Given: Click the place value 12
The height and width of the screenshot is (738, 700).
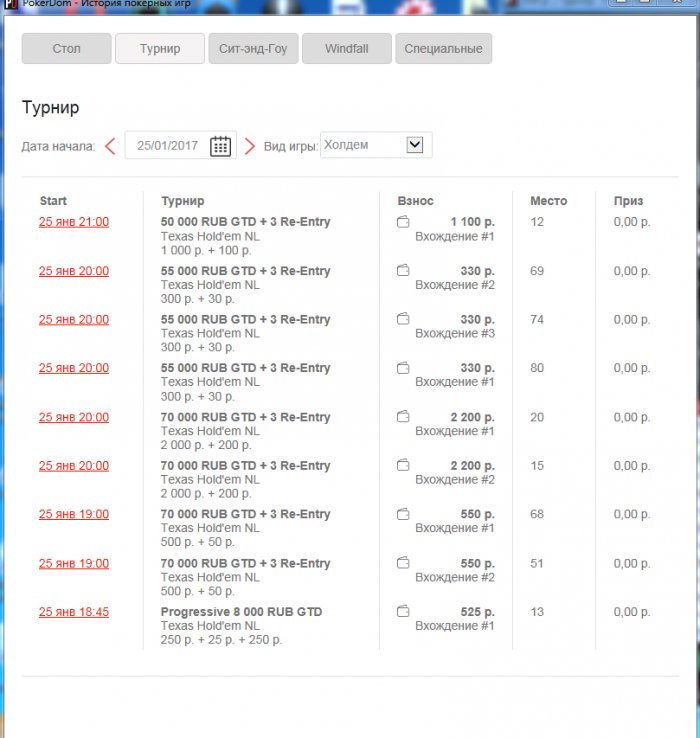Looking at the screenshot, I should pos(537,222).
